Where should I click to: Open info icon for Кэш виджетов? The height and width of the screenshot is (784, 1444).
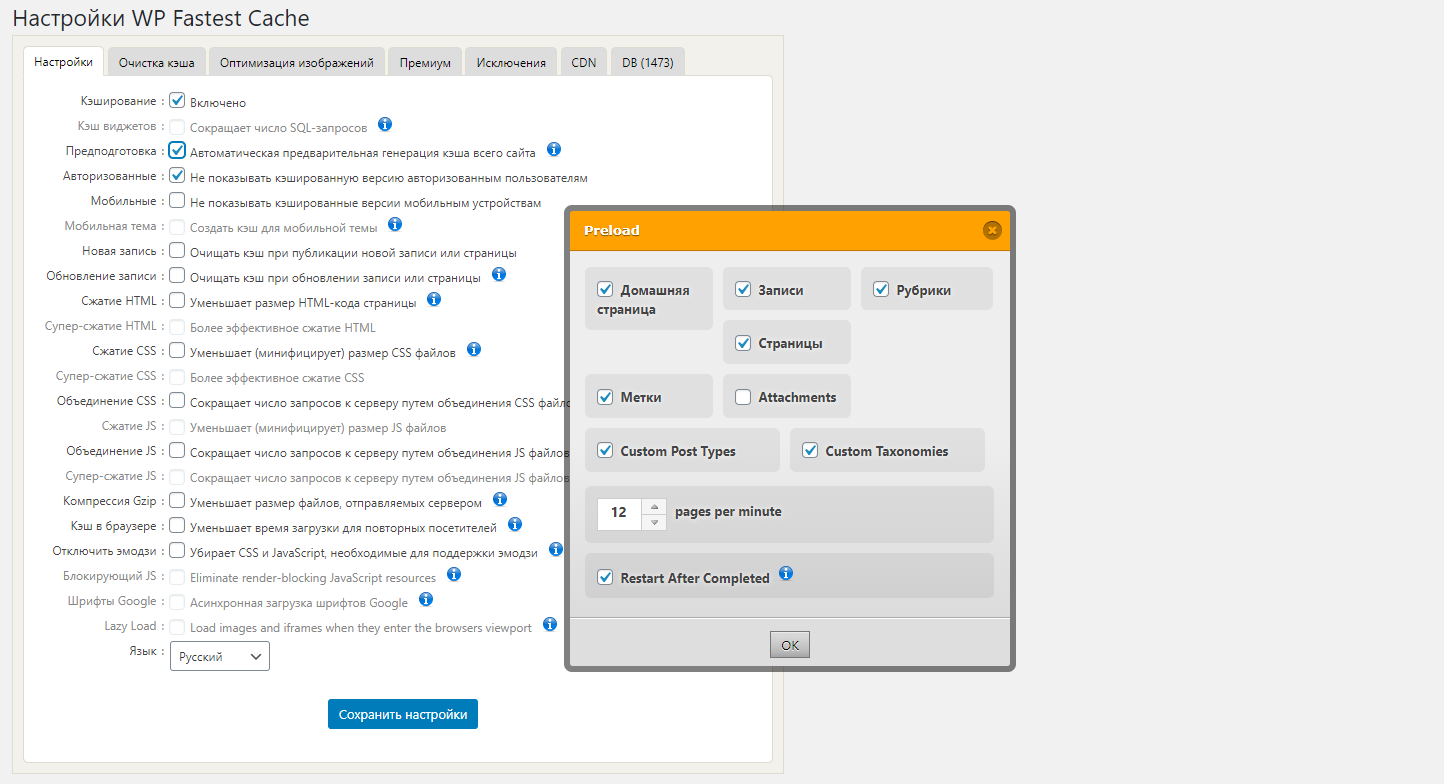[385, 125]
